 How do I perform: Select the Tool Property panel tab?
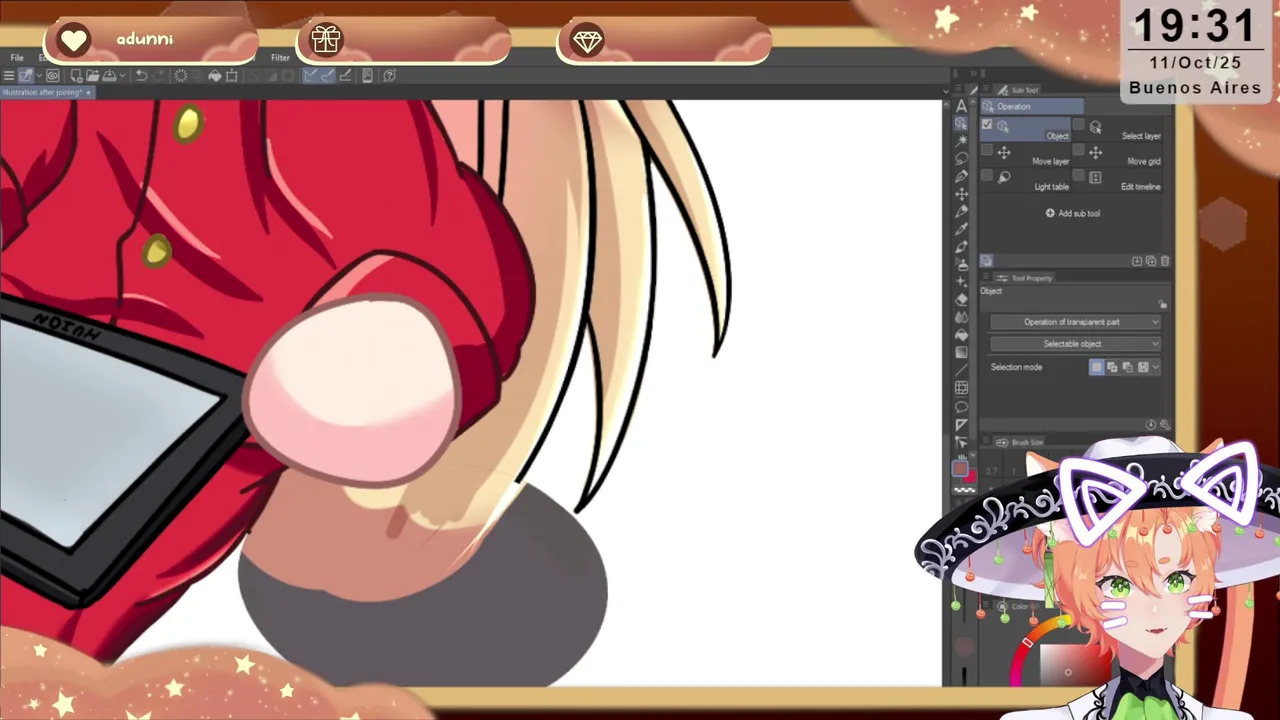pyautogui.click(x=1024, y=278)
